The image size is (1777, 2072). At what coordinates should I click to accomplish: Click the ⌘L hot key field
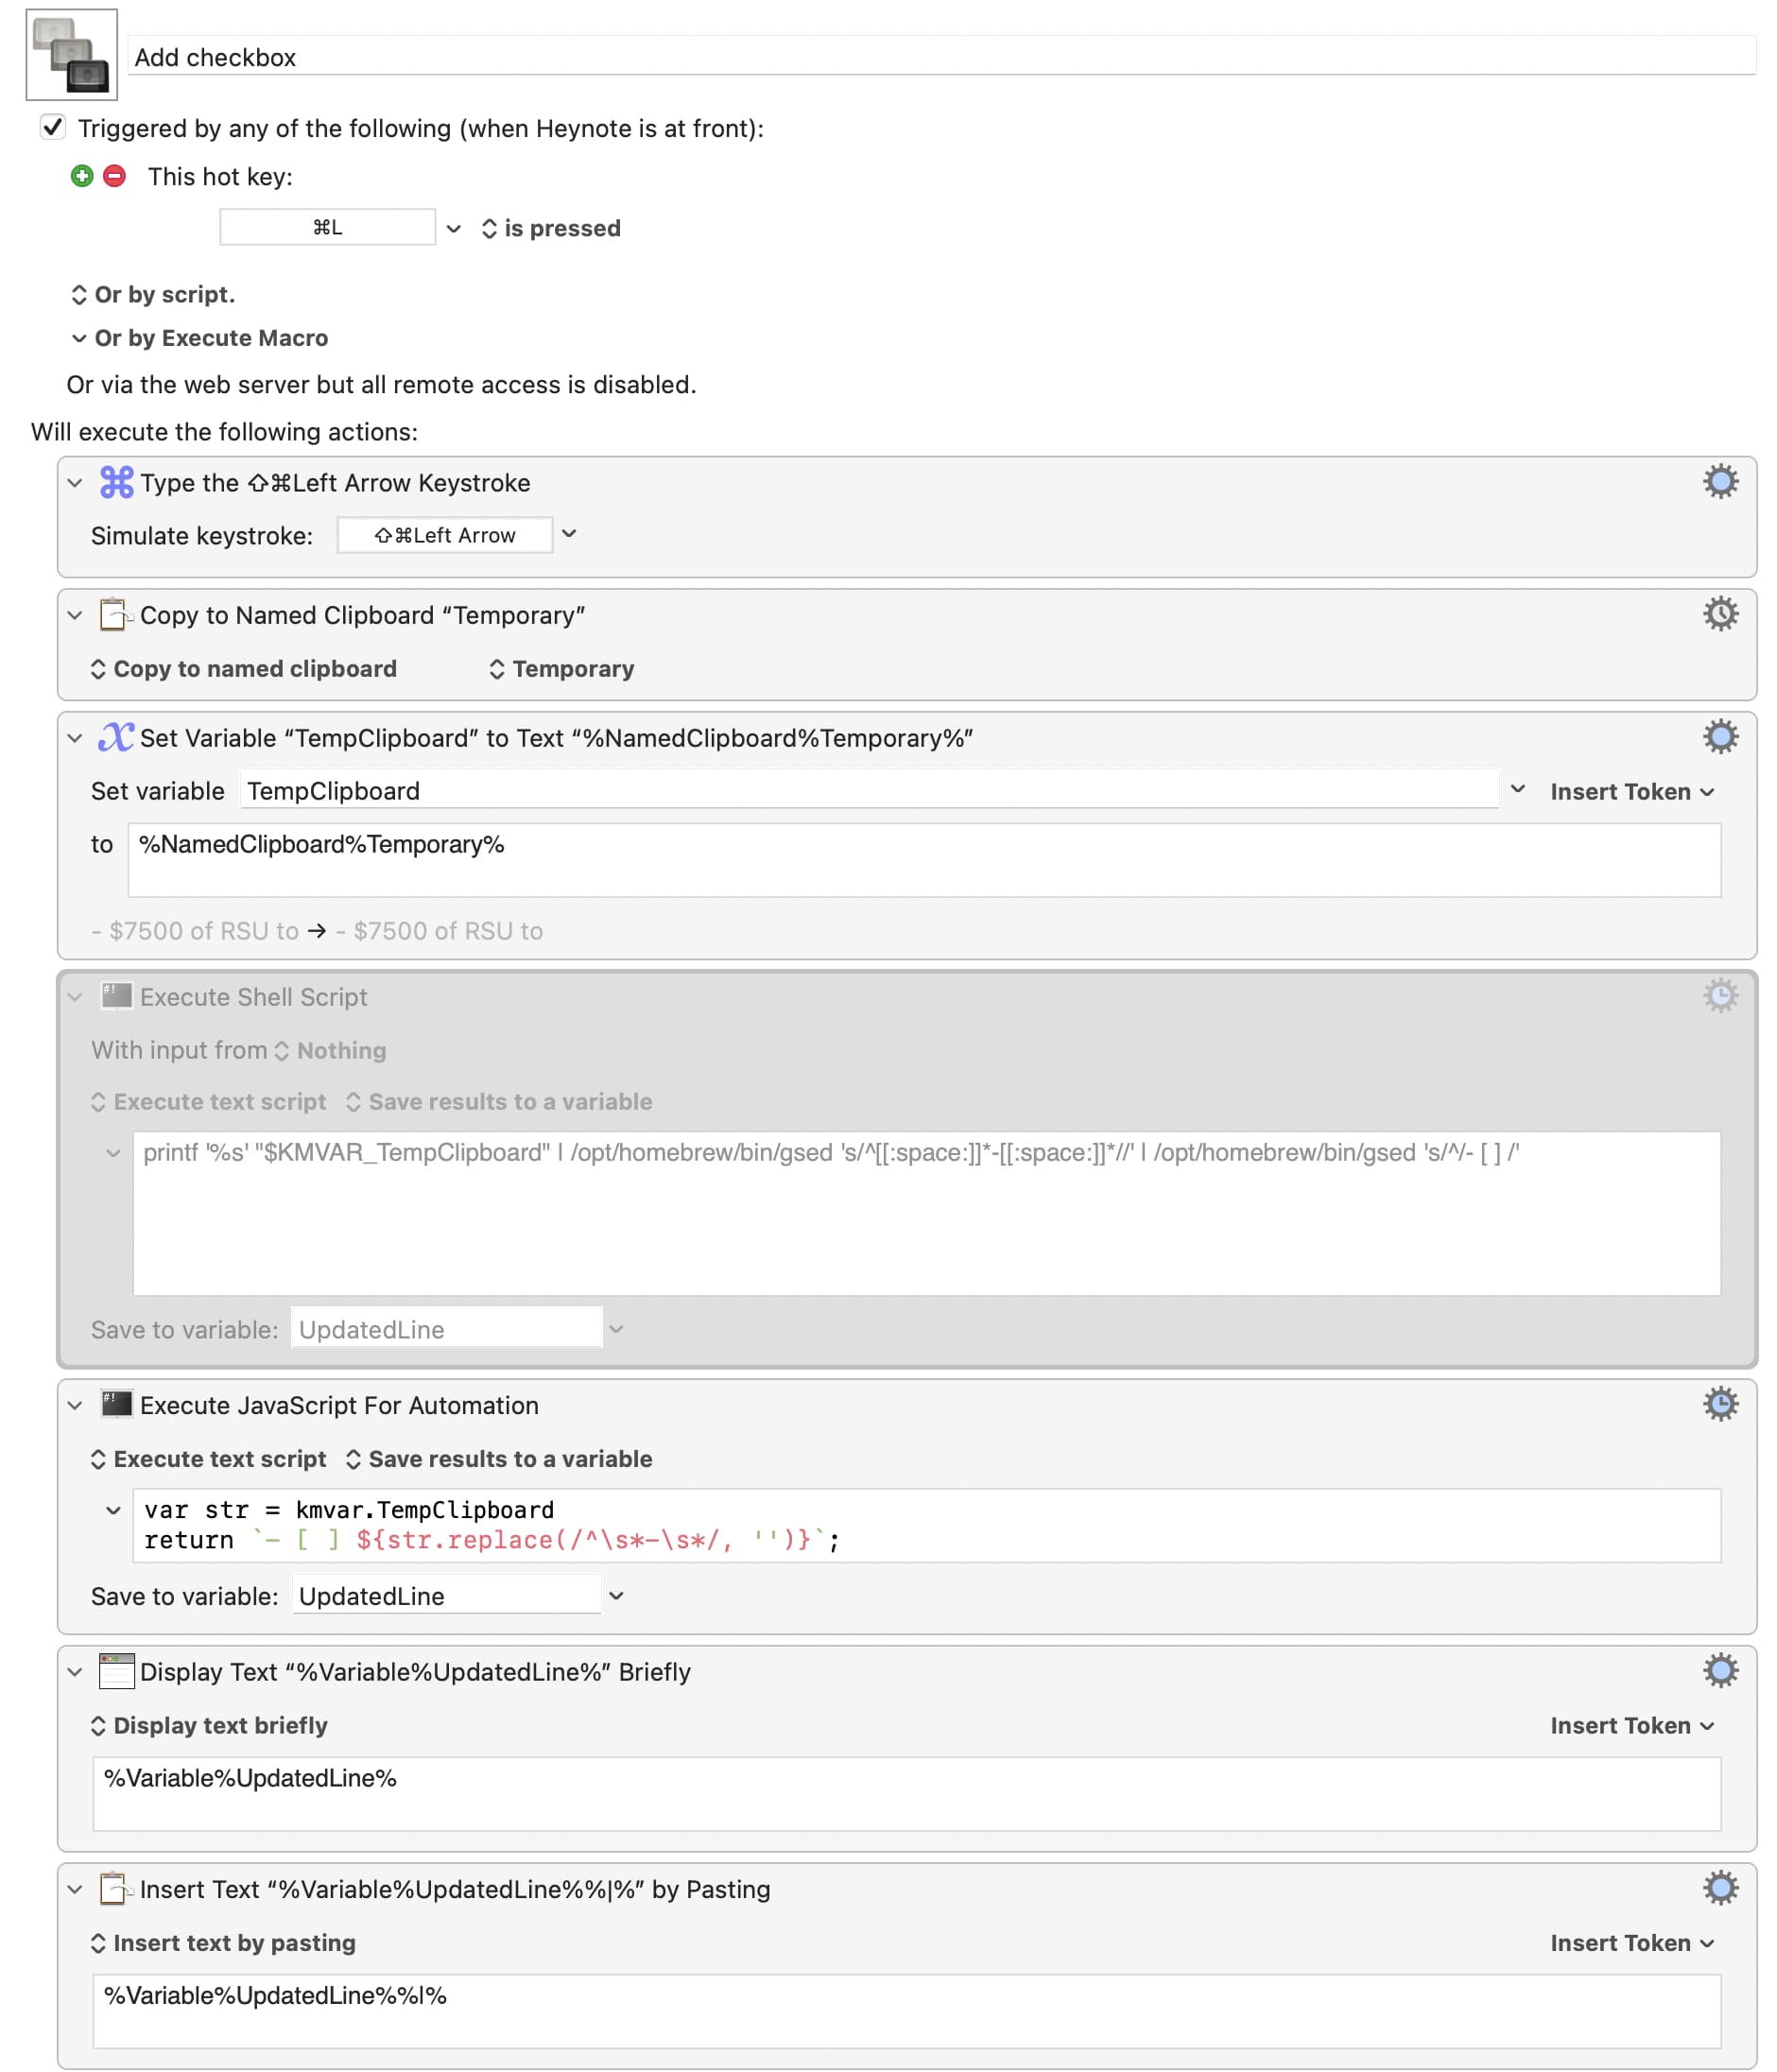pos(327,227)
